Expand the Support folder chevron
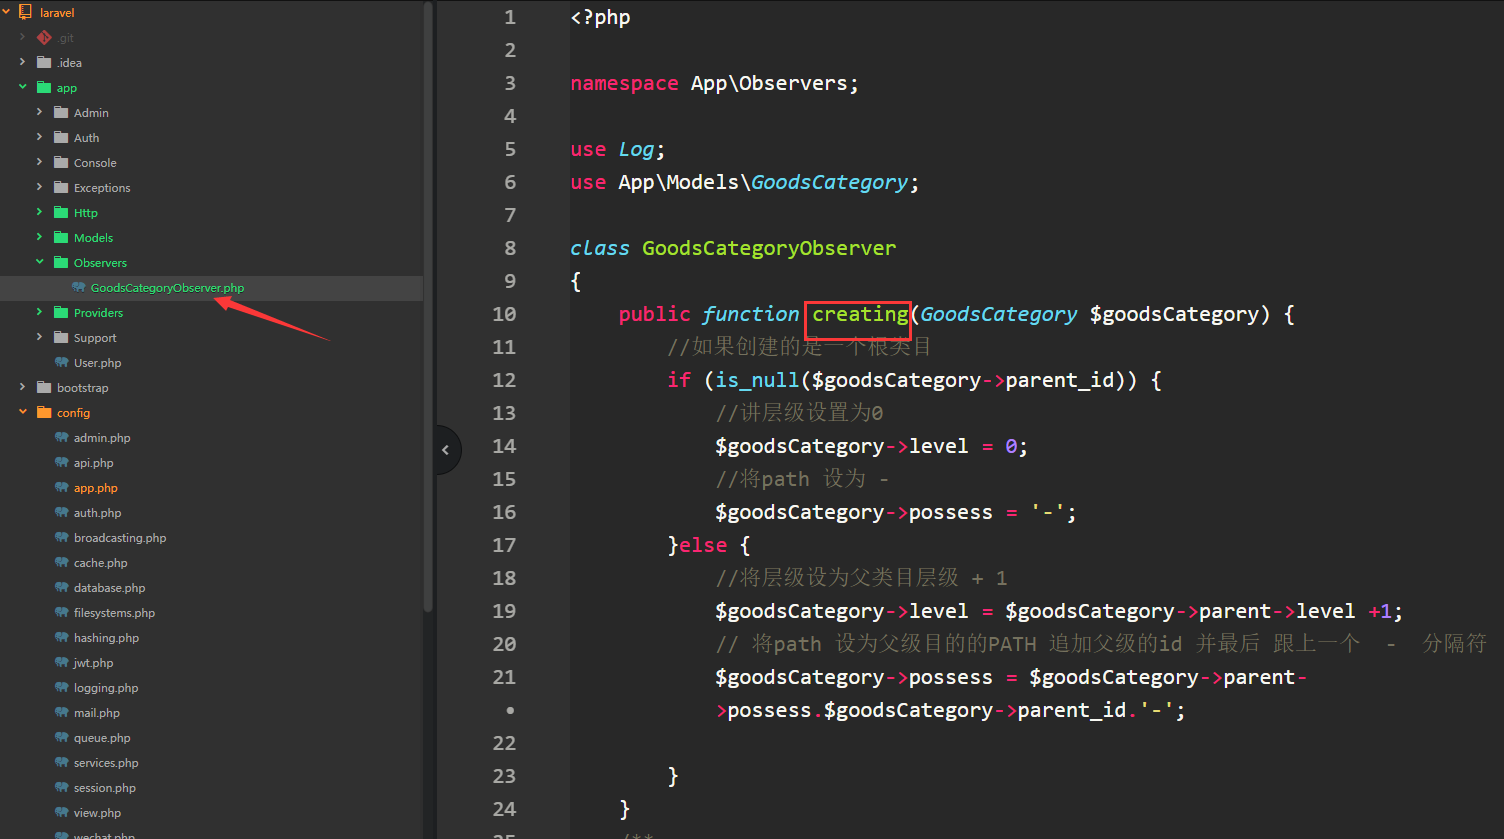Screen dimensions: 1504x839 pyautogui.click(x=39, y=338)
